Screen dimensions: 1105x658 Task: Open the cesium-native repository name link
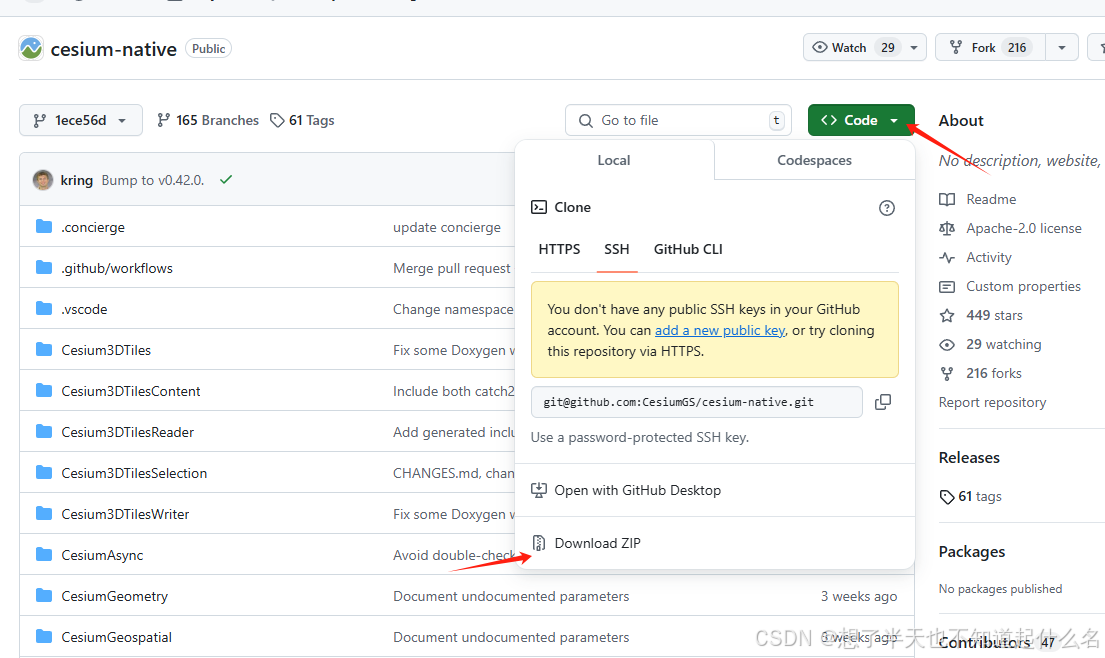point(113,49)
